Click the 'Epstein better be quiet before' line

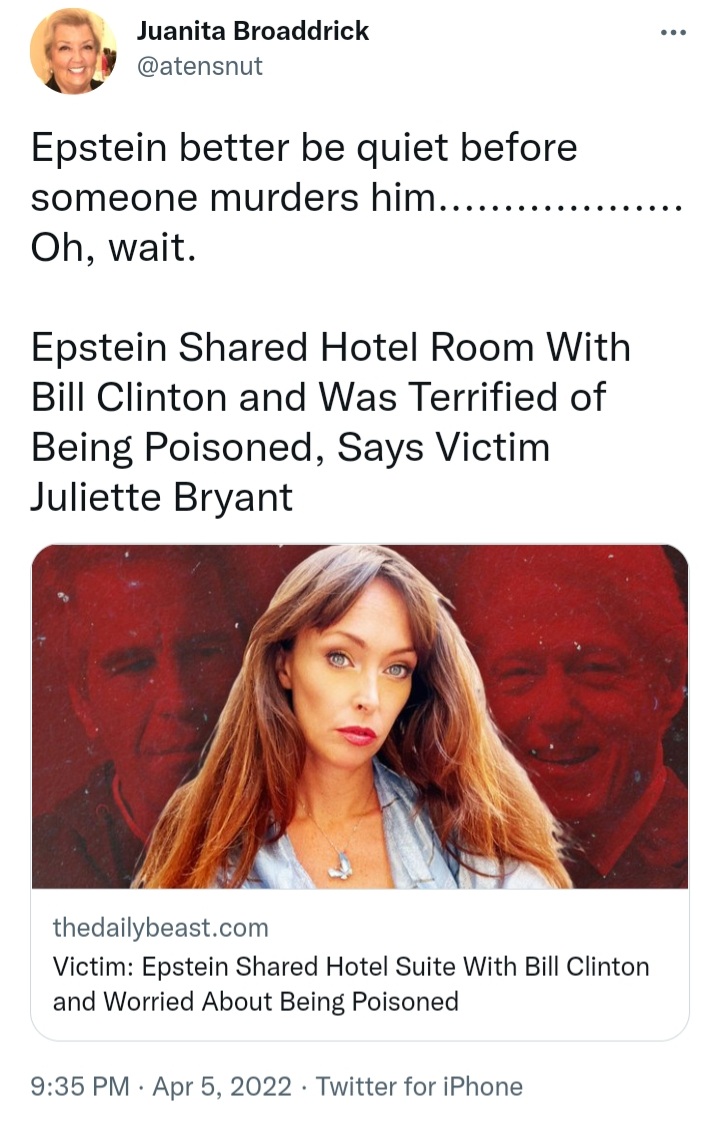(x=303, y=148)
